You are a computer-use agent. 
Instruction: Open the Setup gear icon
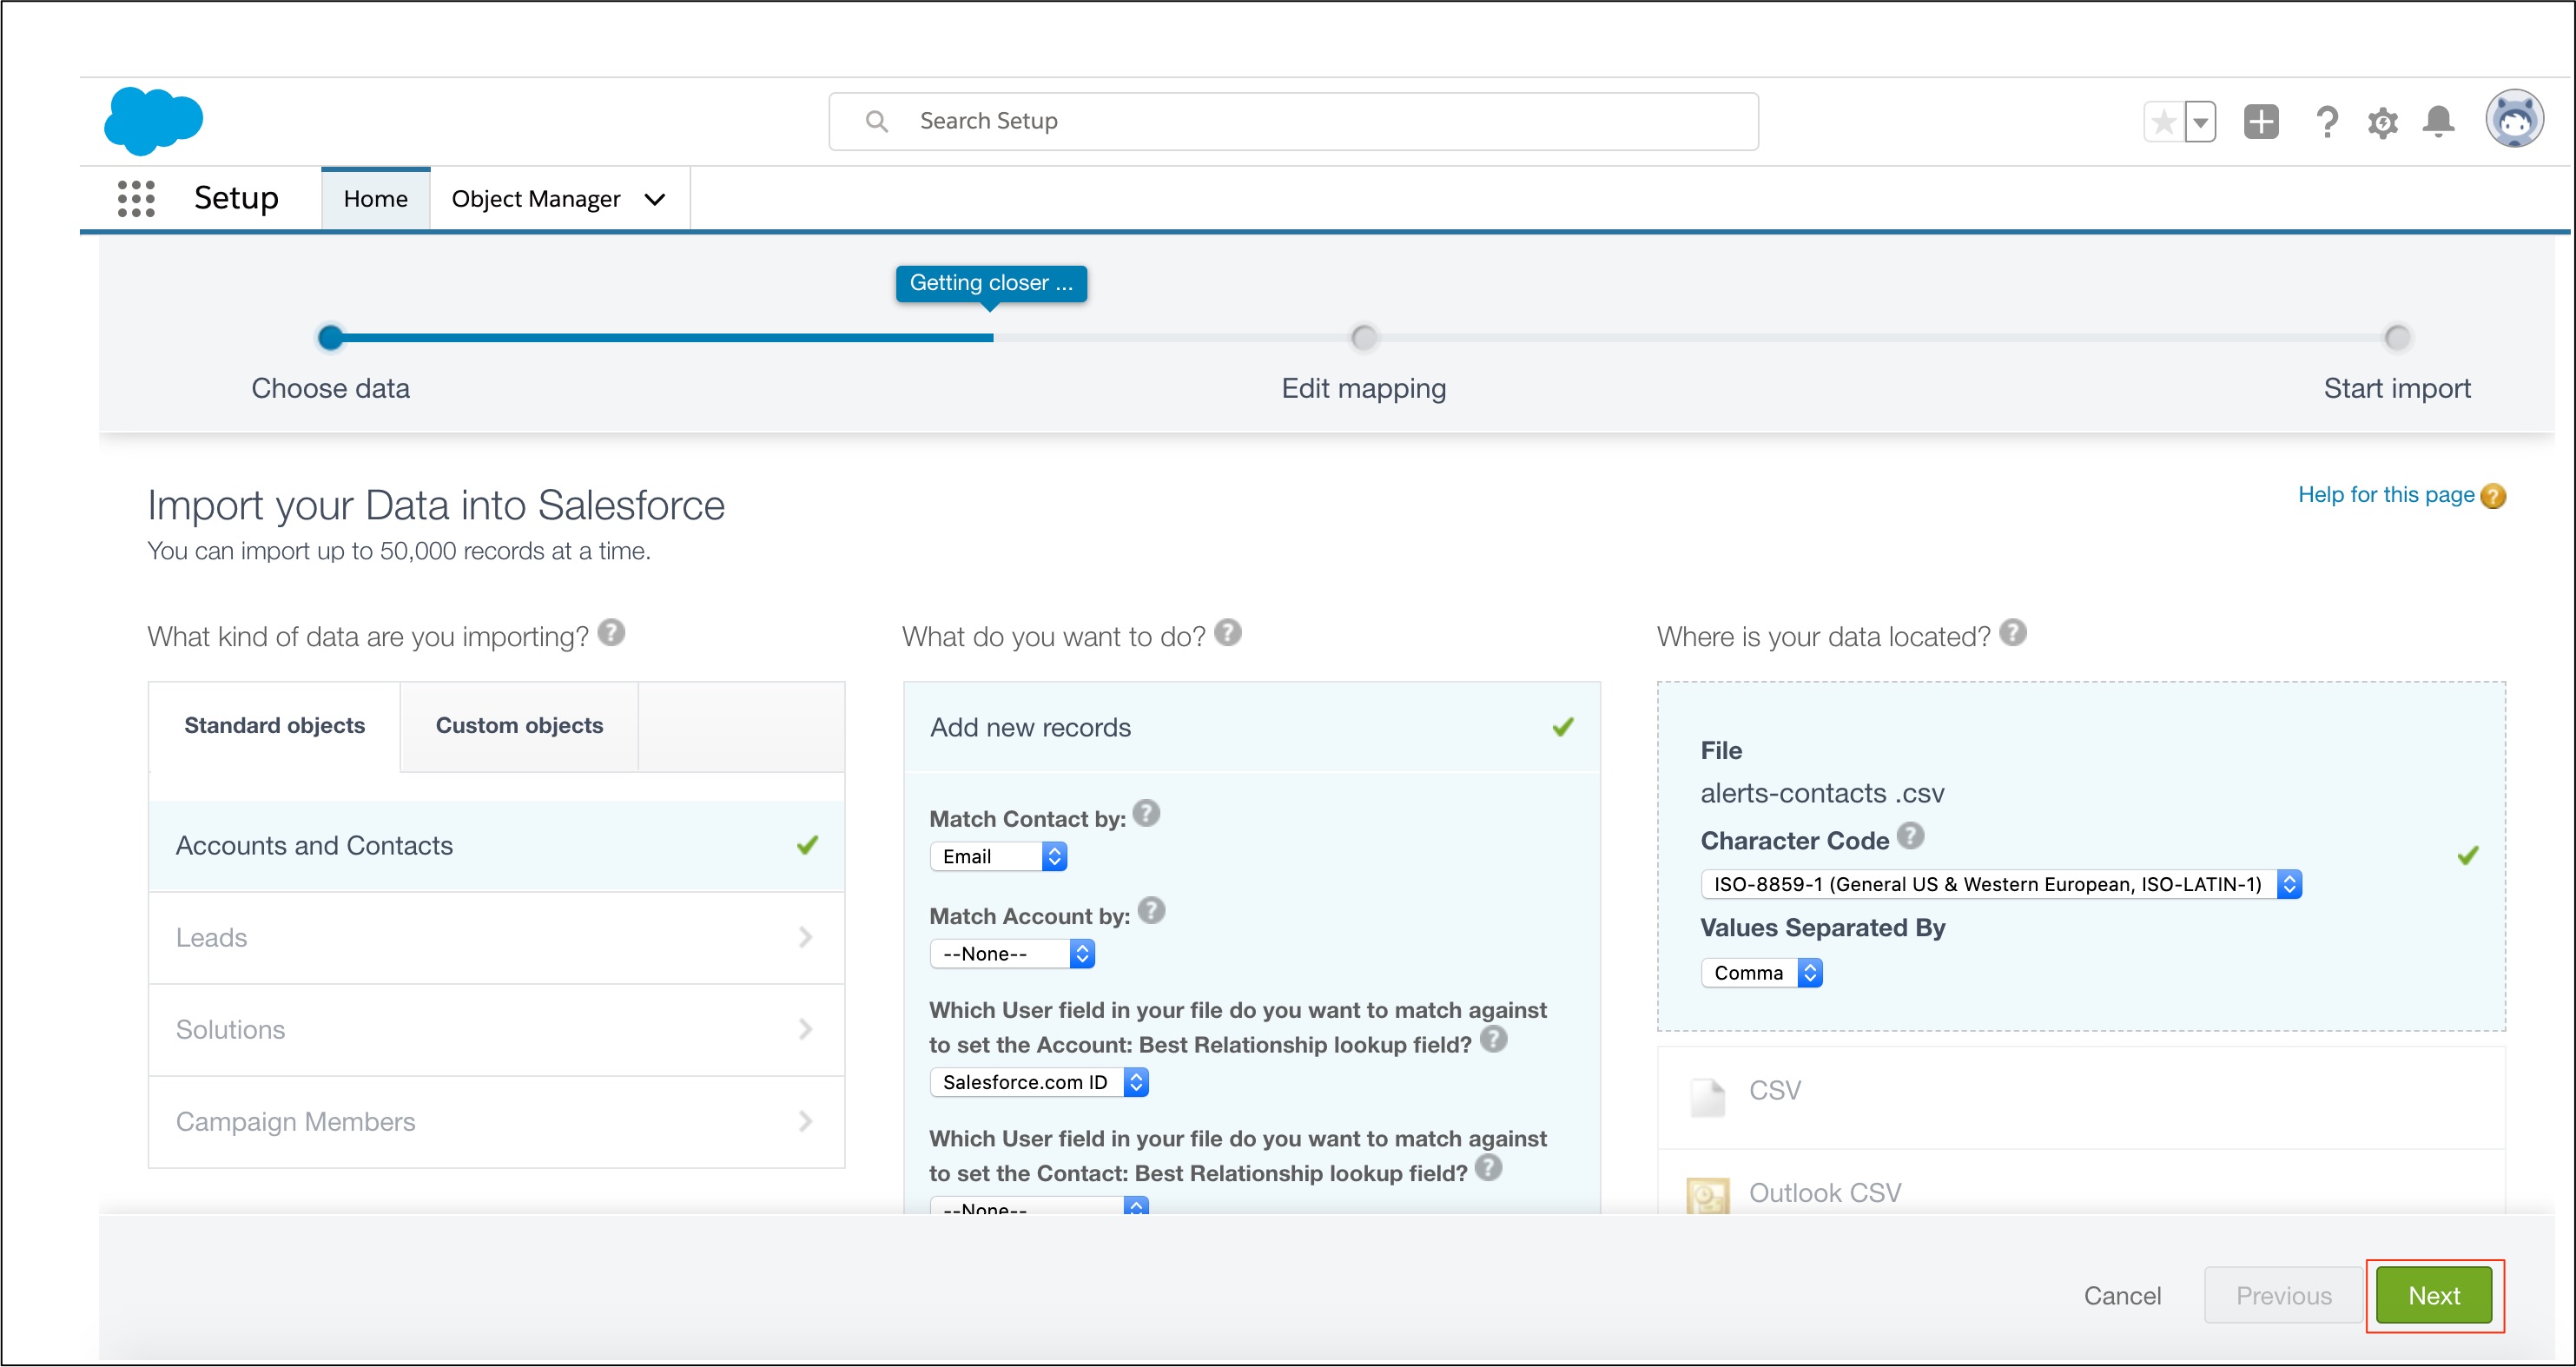pos(2382,123)
